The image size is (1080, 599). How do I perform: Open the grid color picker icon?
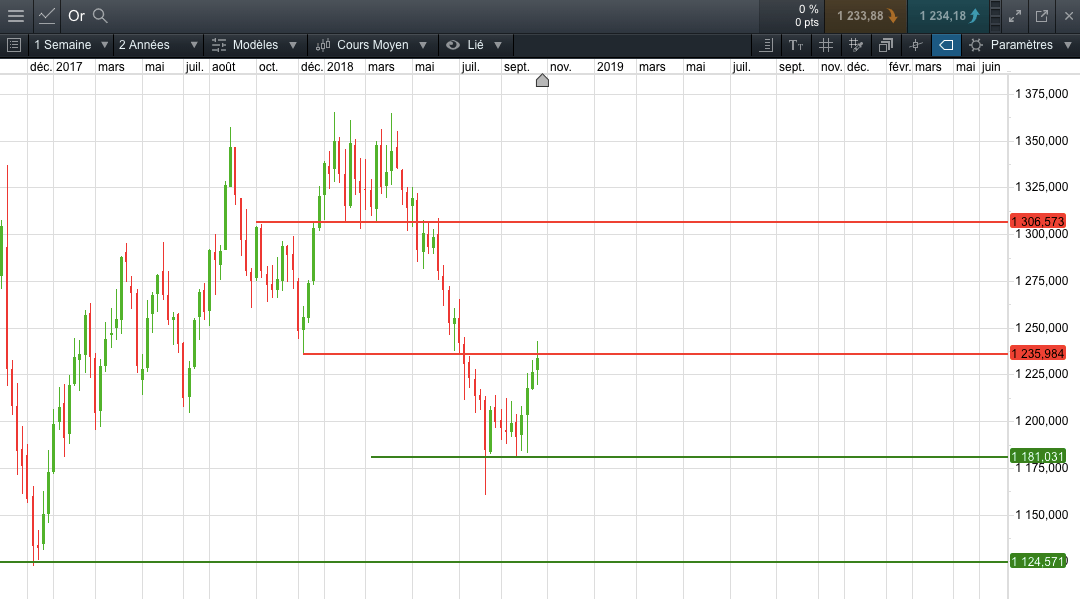(x=855, y=45)
